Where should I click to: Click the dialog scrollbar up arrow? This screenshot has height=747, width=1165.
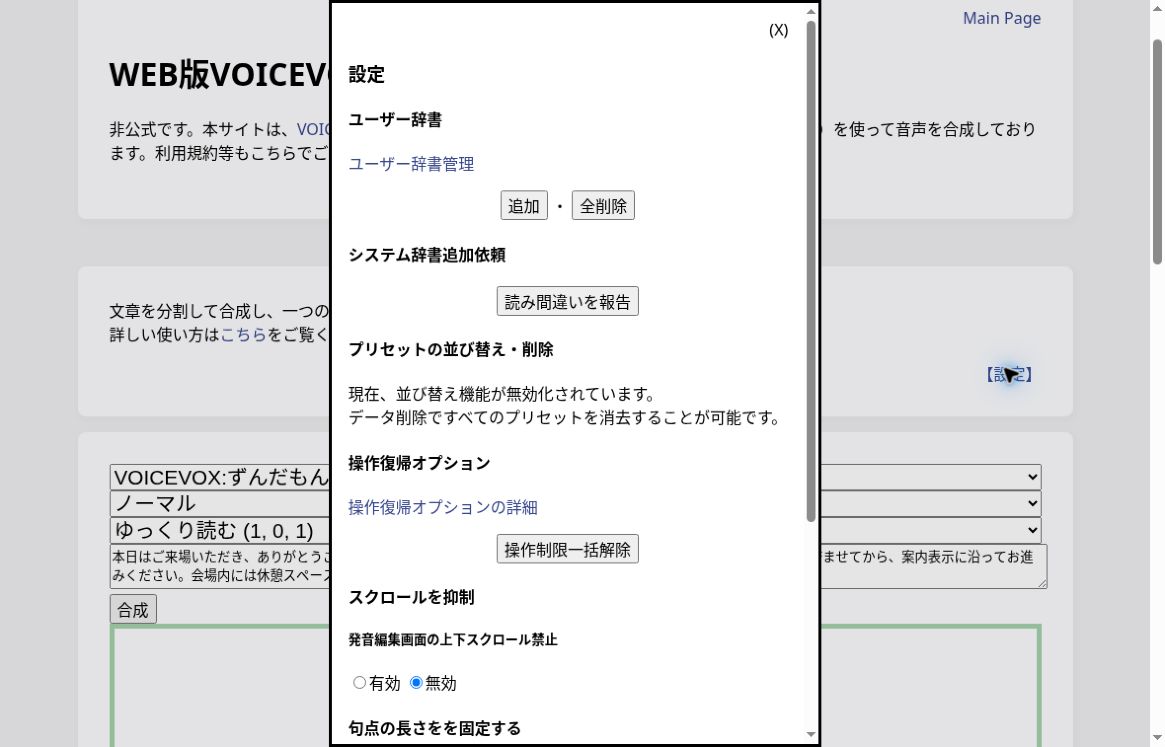(811, 10)
